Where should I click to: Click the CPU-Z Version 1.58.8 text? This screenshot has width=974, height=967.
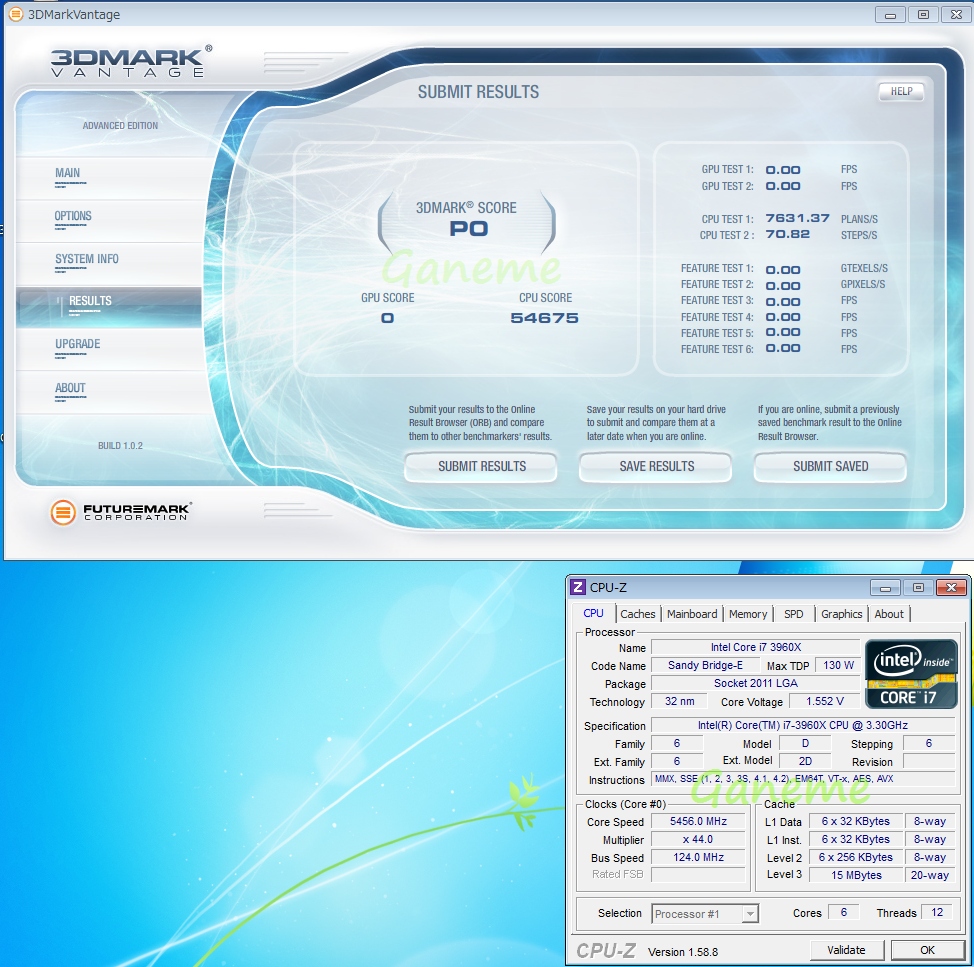(683, 952)
